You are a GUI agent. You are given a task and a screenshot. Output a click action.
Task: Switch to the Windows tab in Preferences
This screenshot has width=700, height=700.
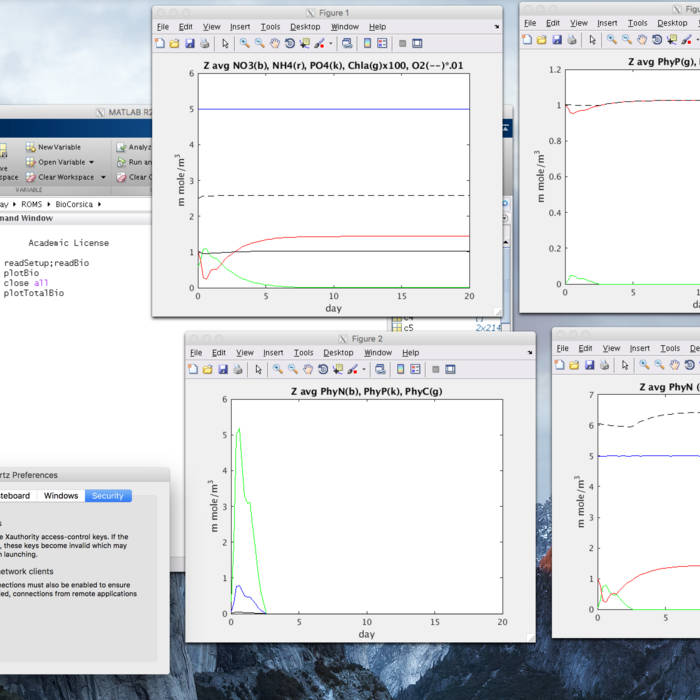tap(61, 496)
